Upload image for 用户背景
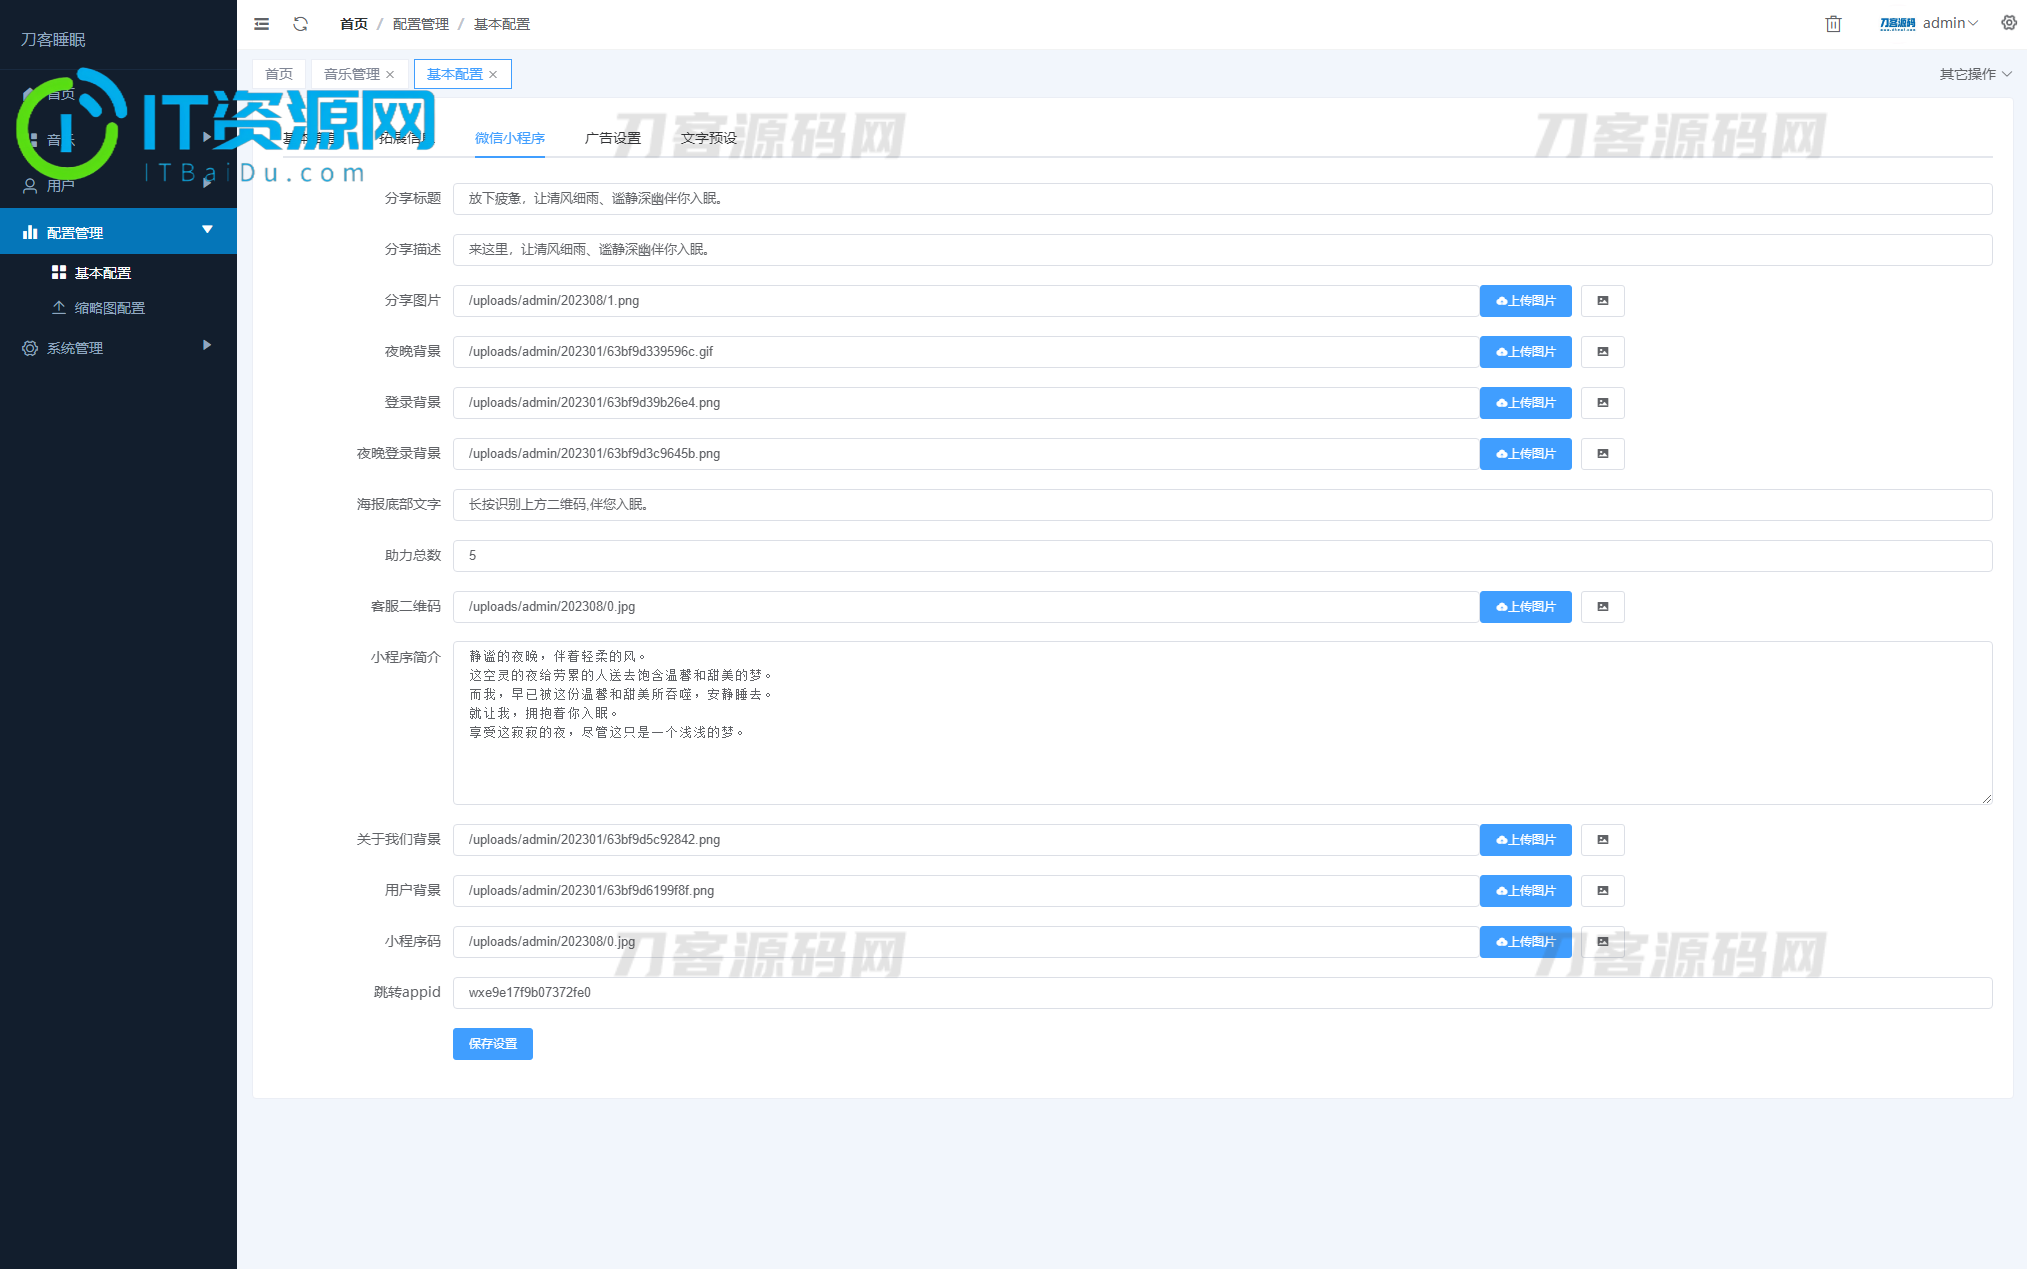 pyautogui.click(x=1525, y=891)
